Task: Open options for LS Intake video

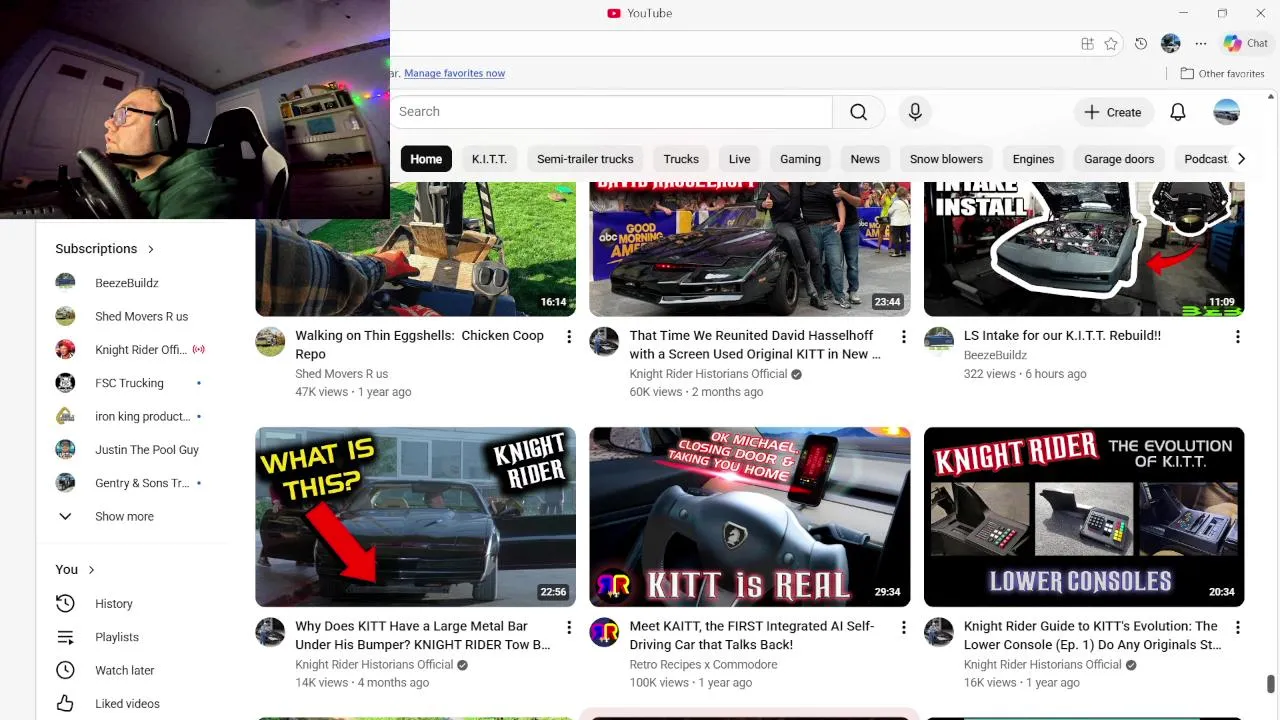Action: pyautogui.click(x=1237, y=337)
